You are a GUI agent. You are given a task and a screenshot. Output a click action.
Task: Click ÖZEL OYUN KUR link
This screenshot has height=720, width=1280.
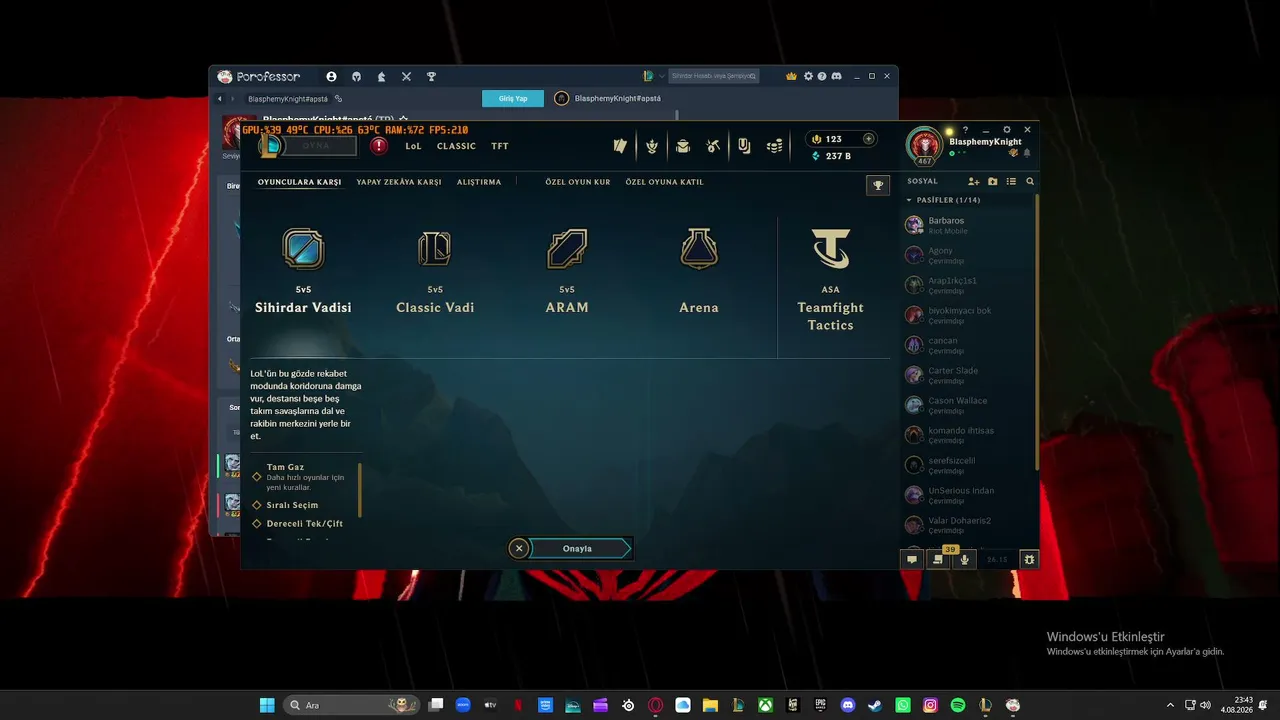577,182
